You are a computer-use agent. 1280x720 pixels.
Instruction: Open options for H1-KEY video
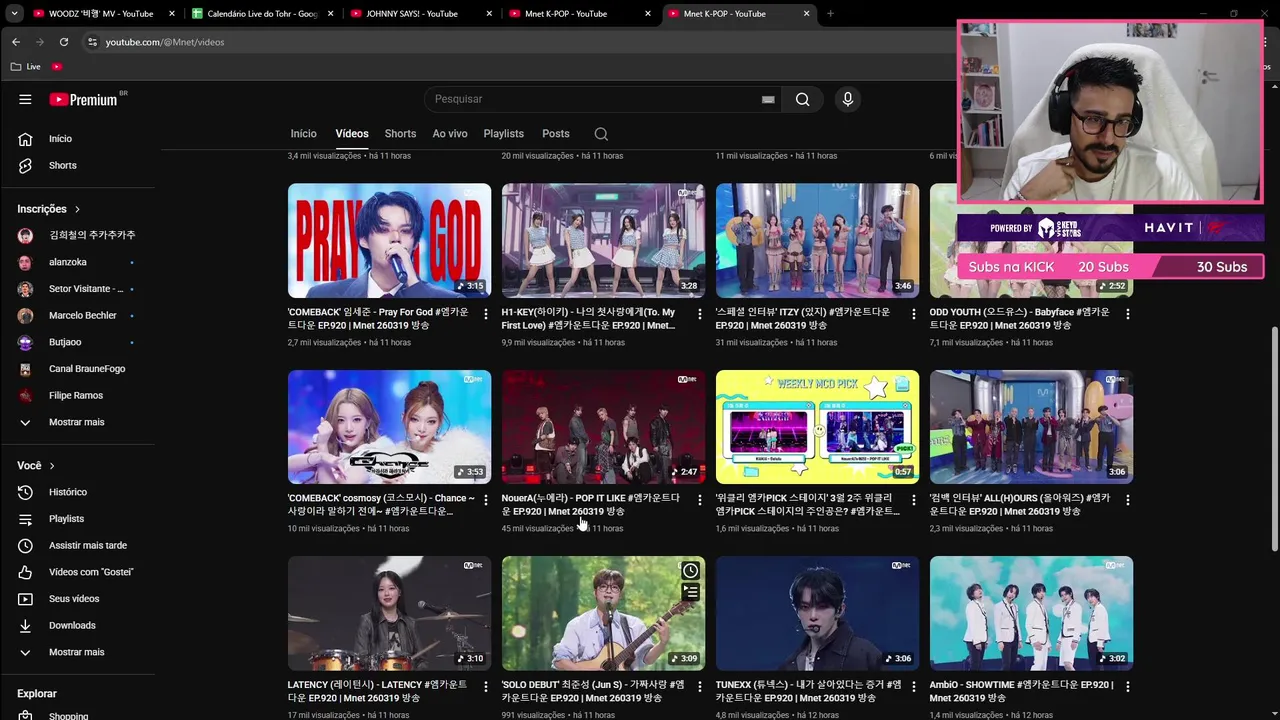700,313
